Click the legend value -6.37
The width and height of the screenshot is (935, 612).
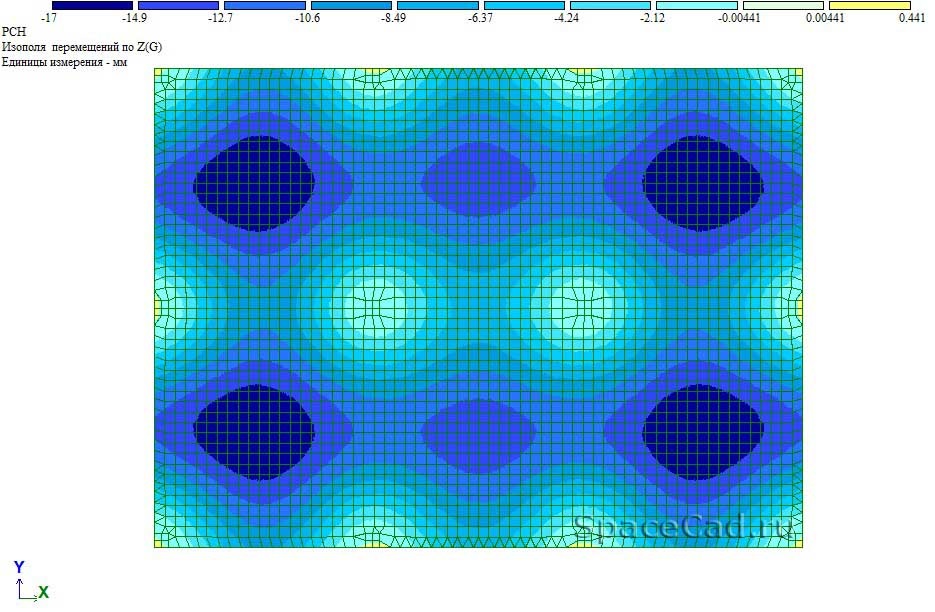(480, 18)
